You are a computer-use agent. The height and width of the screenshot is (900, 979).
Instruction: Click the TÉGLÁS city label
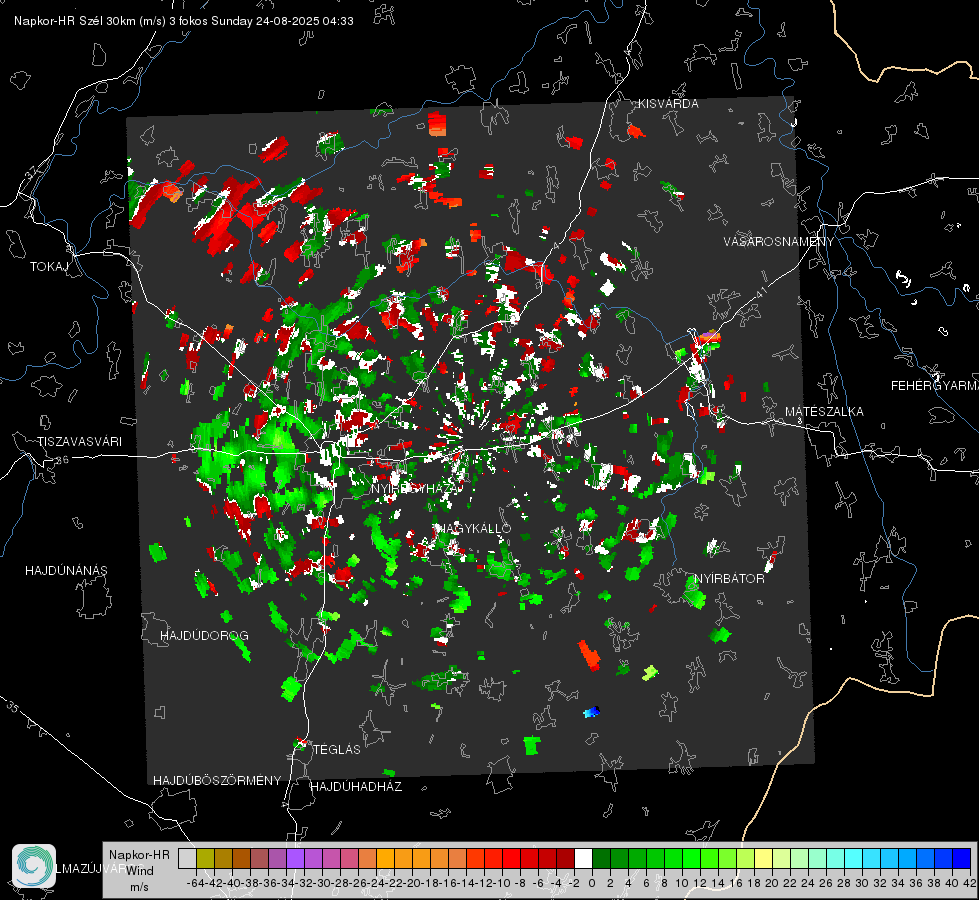[x=337, y=750]
